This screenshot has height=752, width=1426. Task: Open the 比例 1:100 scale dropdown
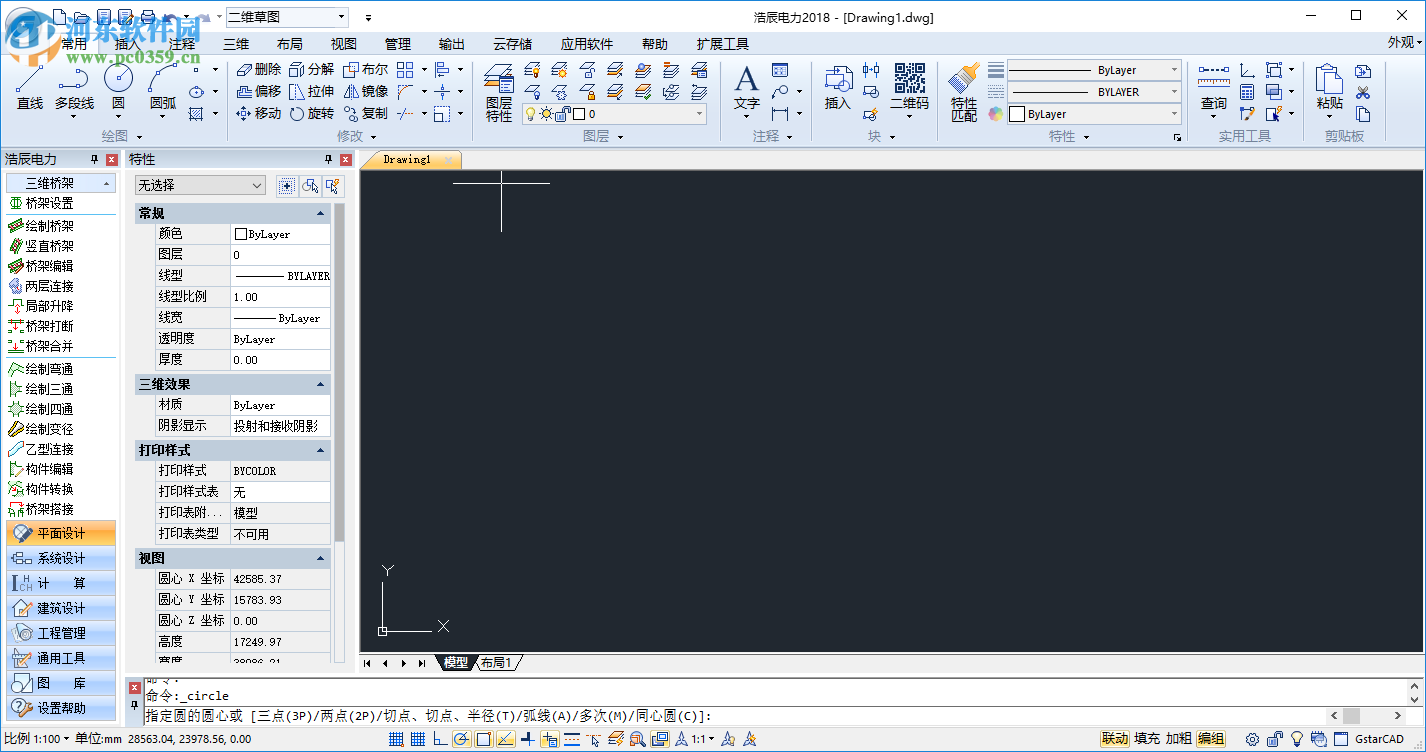point(37,739)
